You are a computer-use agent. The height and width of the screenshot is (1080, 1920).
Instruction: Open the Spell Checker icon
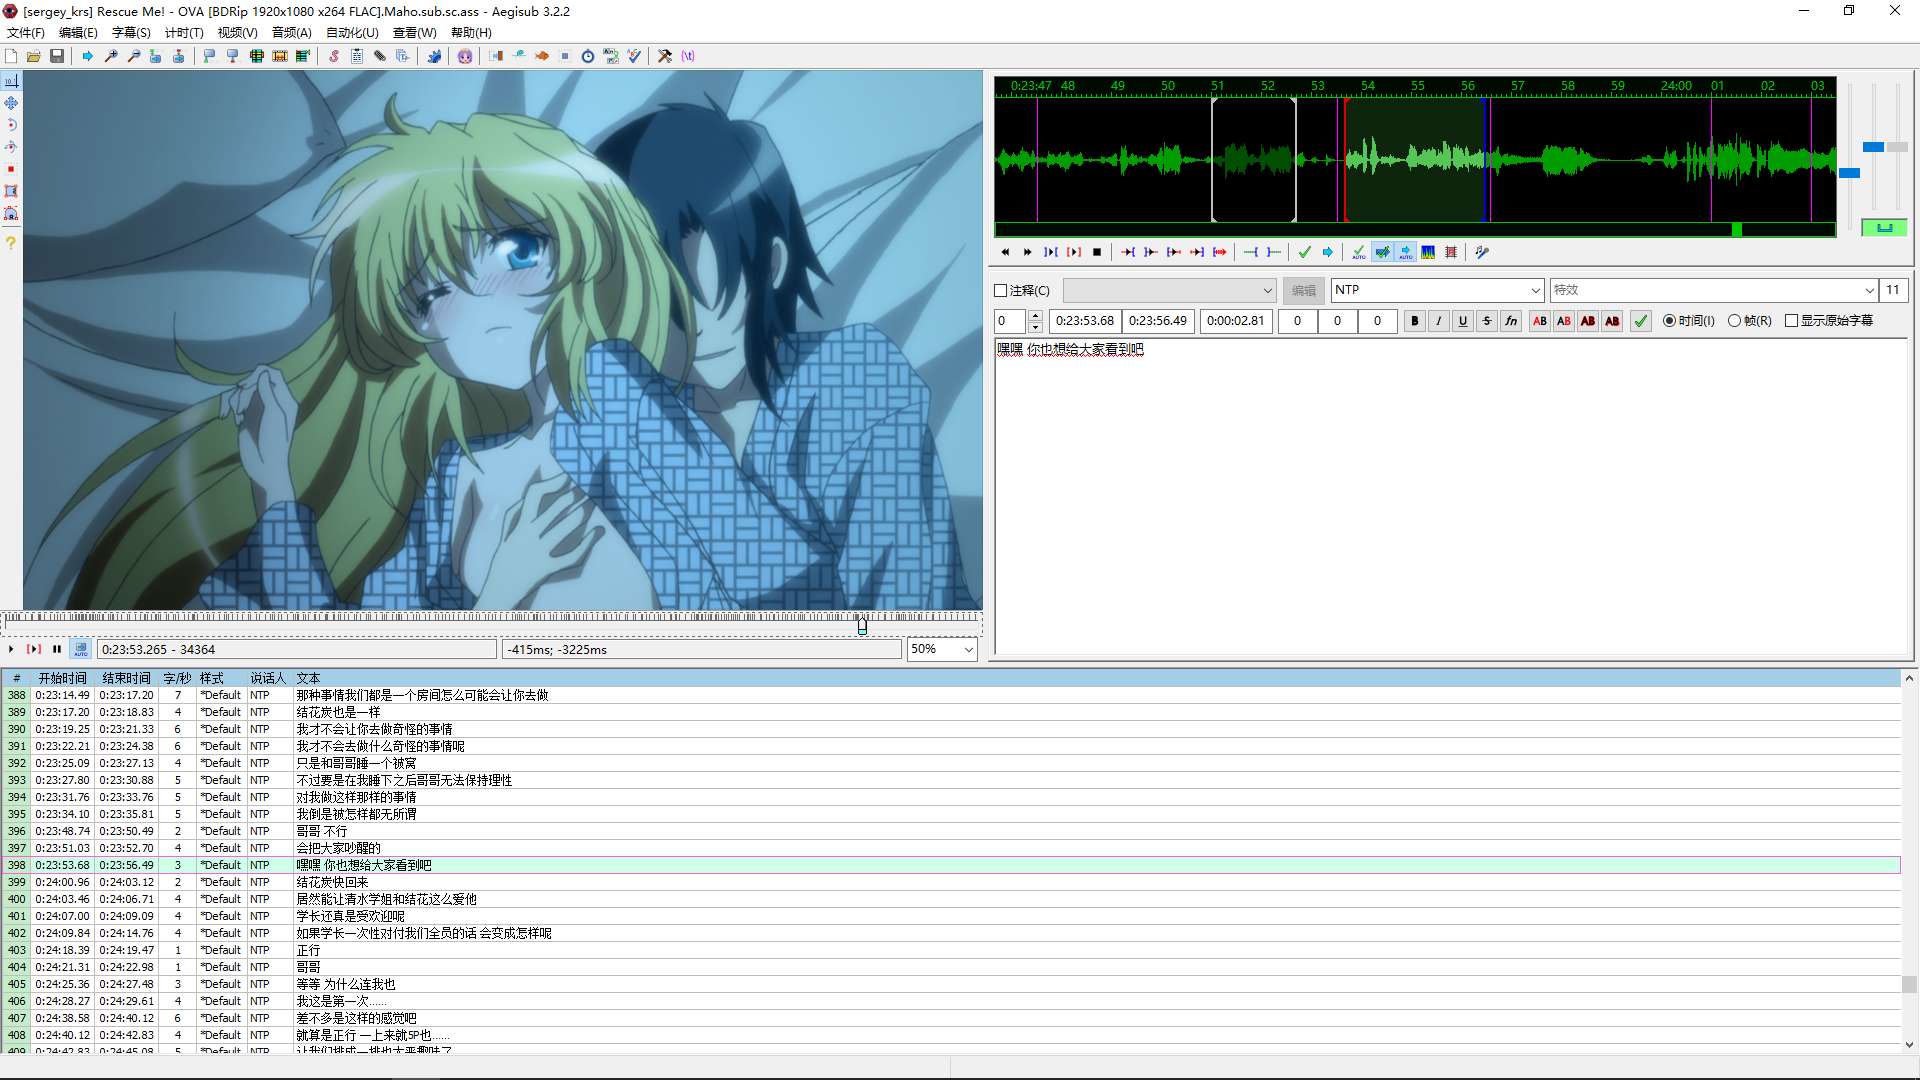pos(634,56)
